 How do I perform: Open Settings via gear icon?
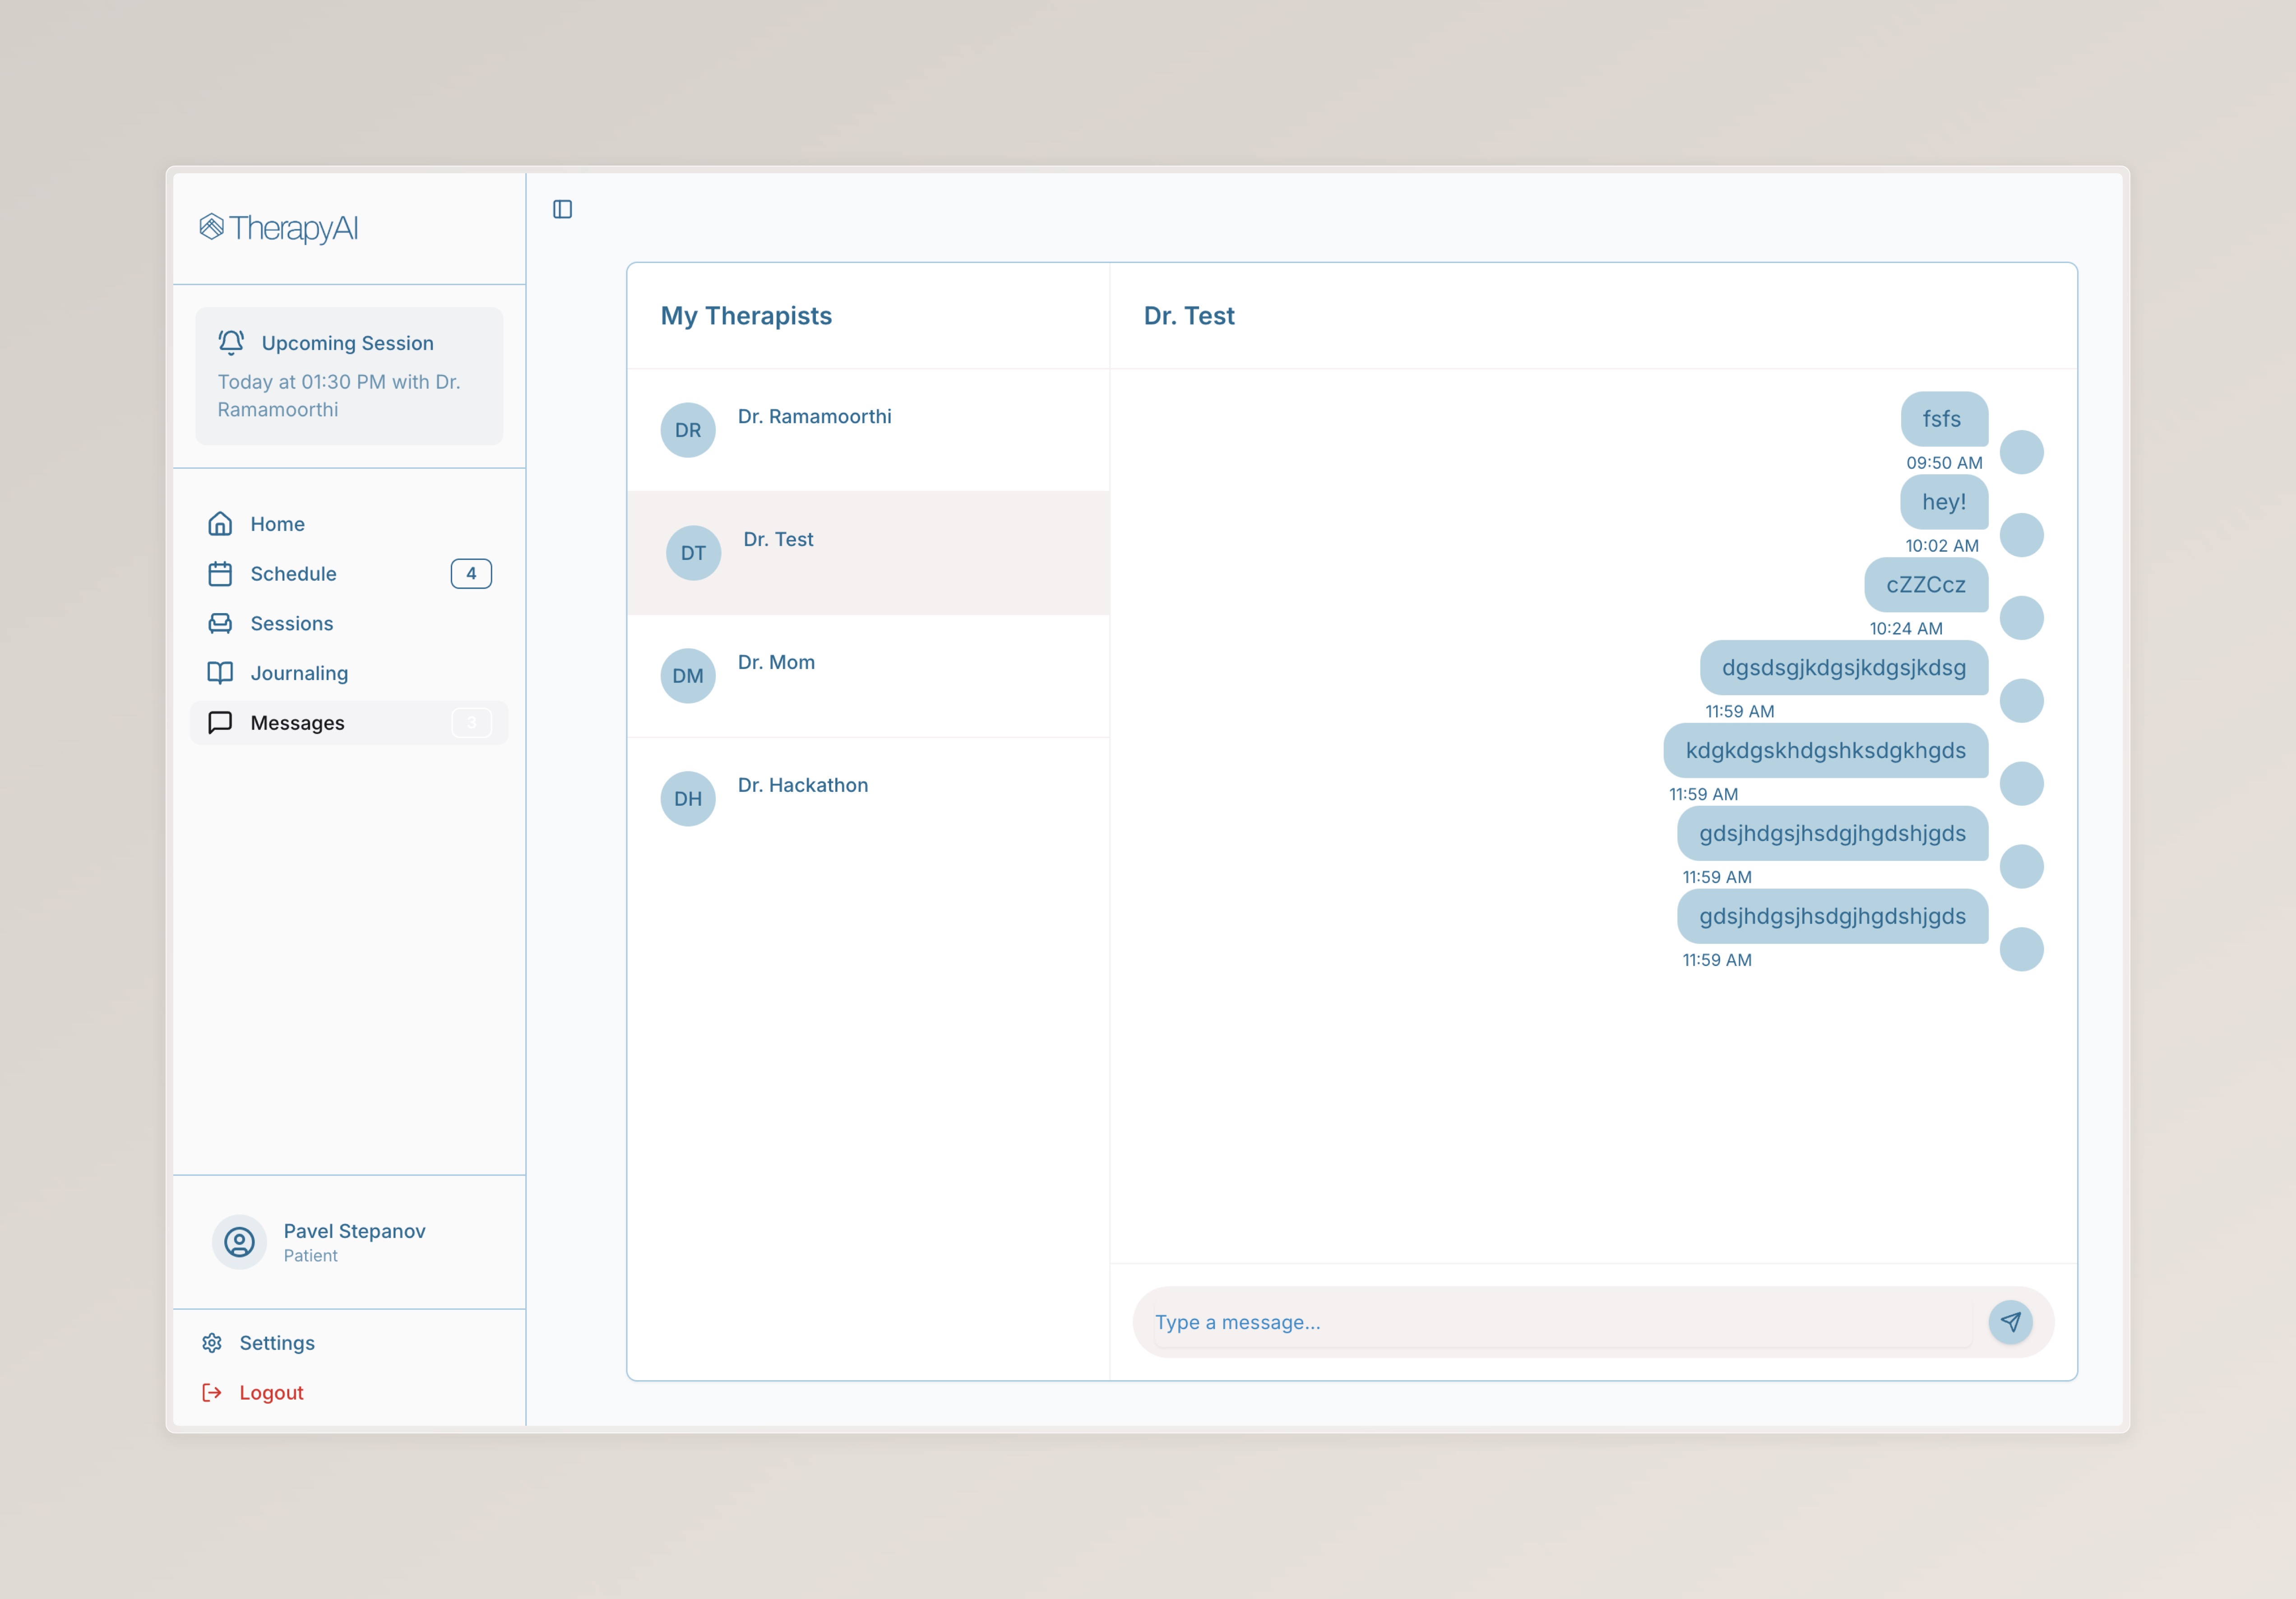pyautogui.click(x=212, y=1343)
